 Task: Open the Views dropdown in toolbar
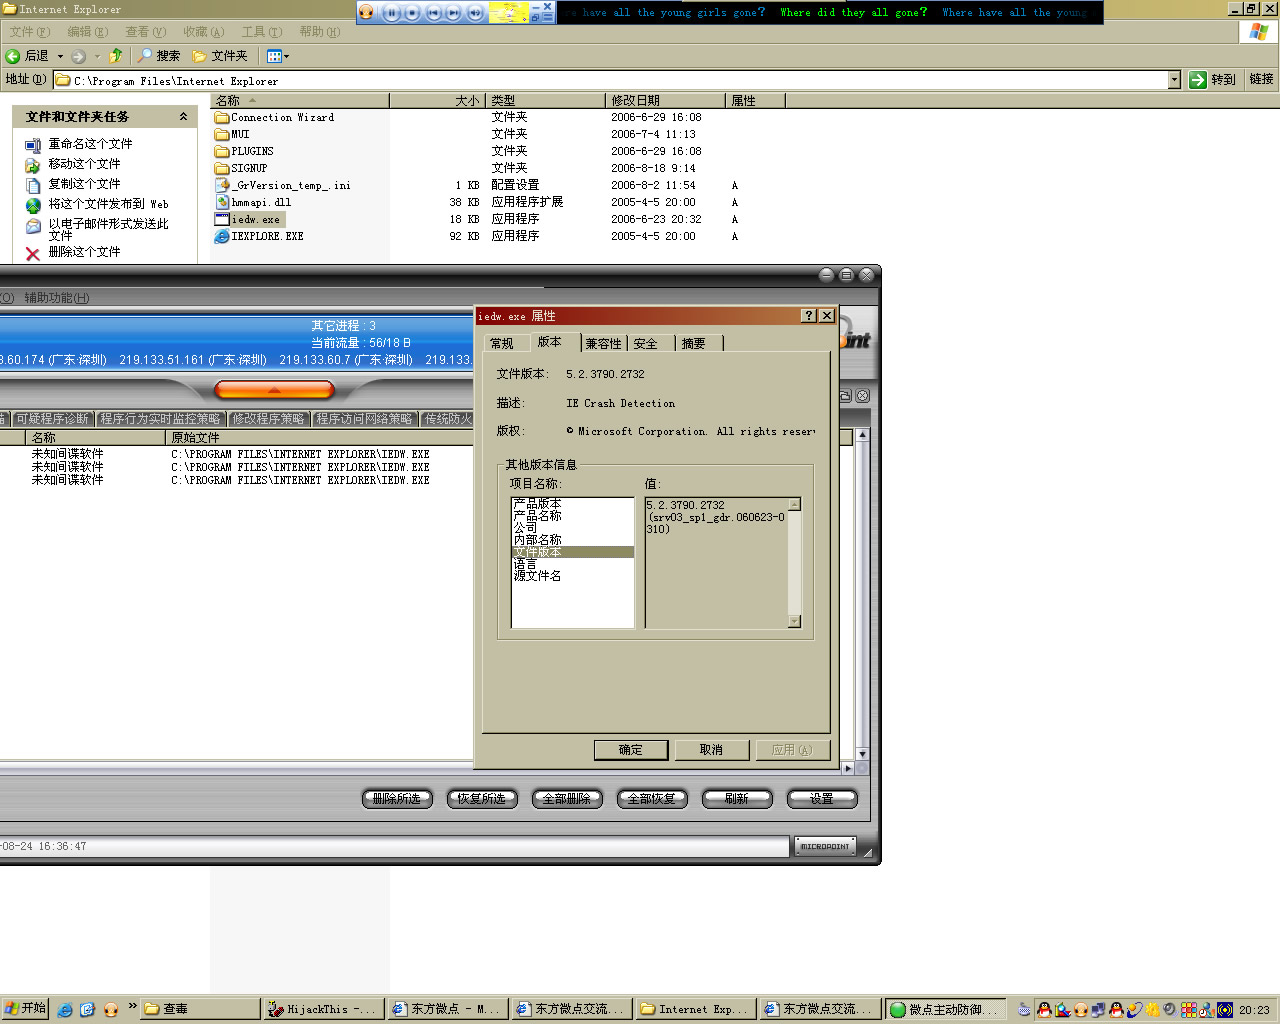[277, 56]
